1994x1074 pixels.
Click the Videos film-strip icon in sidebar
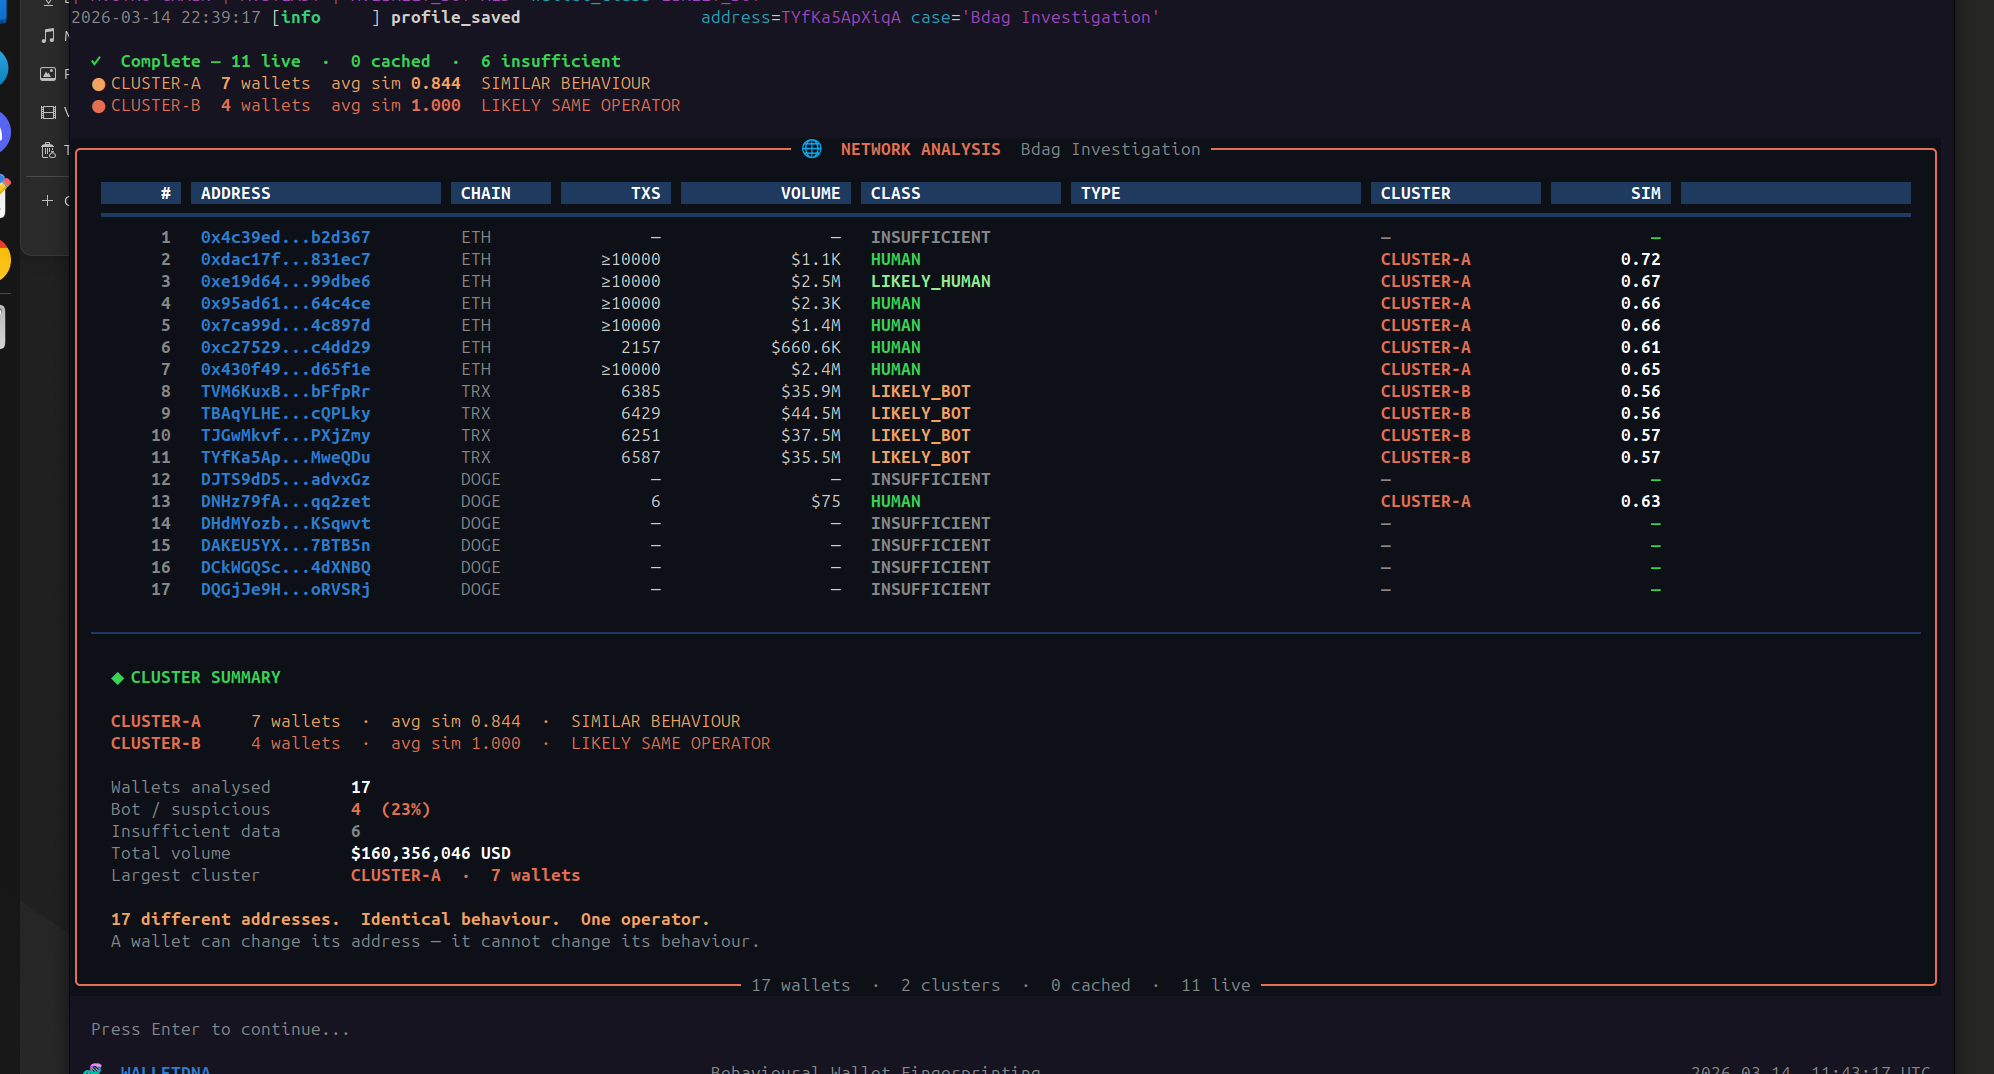(48, 111)
